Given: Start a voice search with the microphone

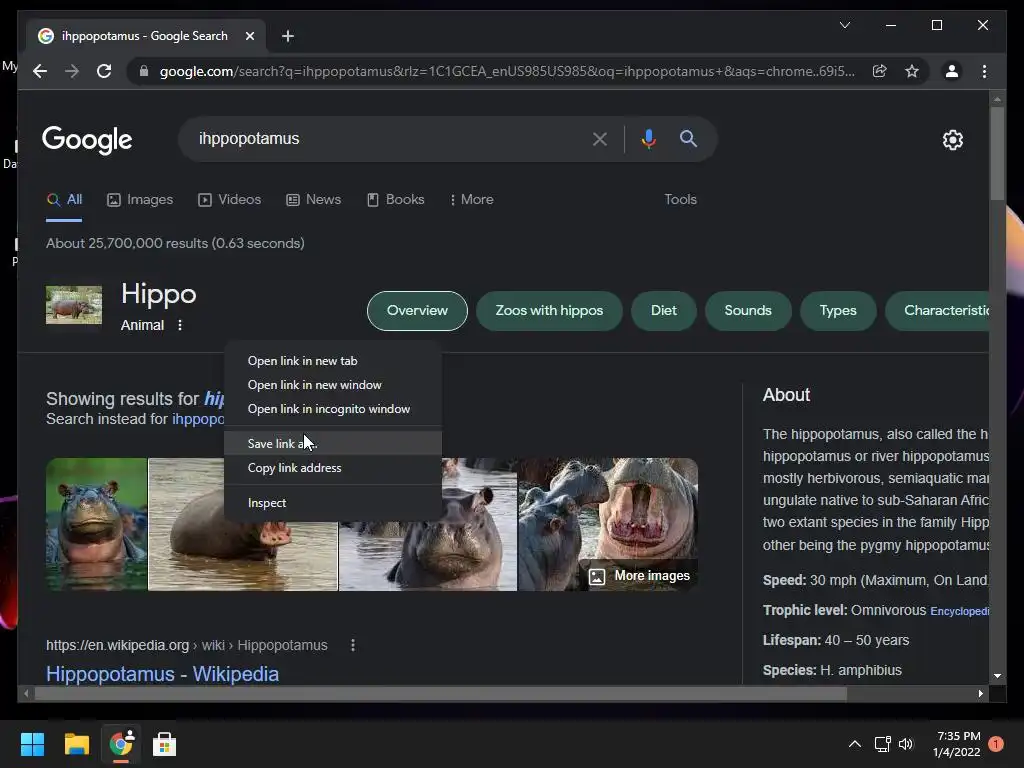Looking at the screenshot, I should [x=648, y=138].
